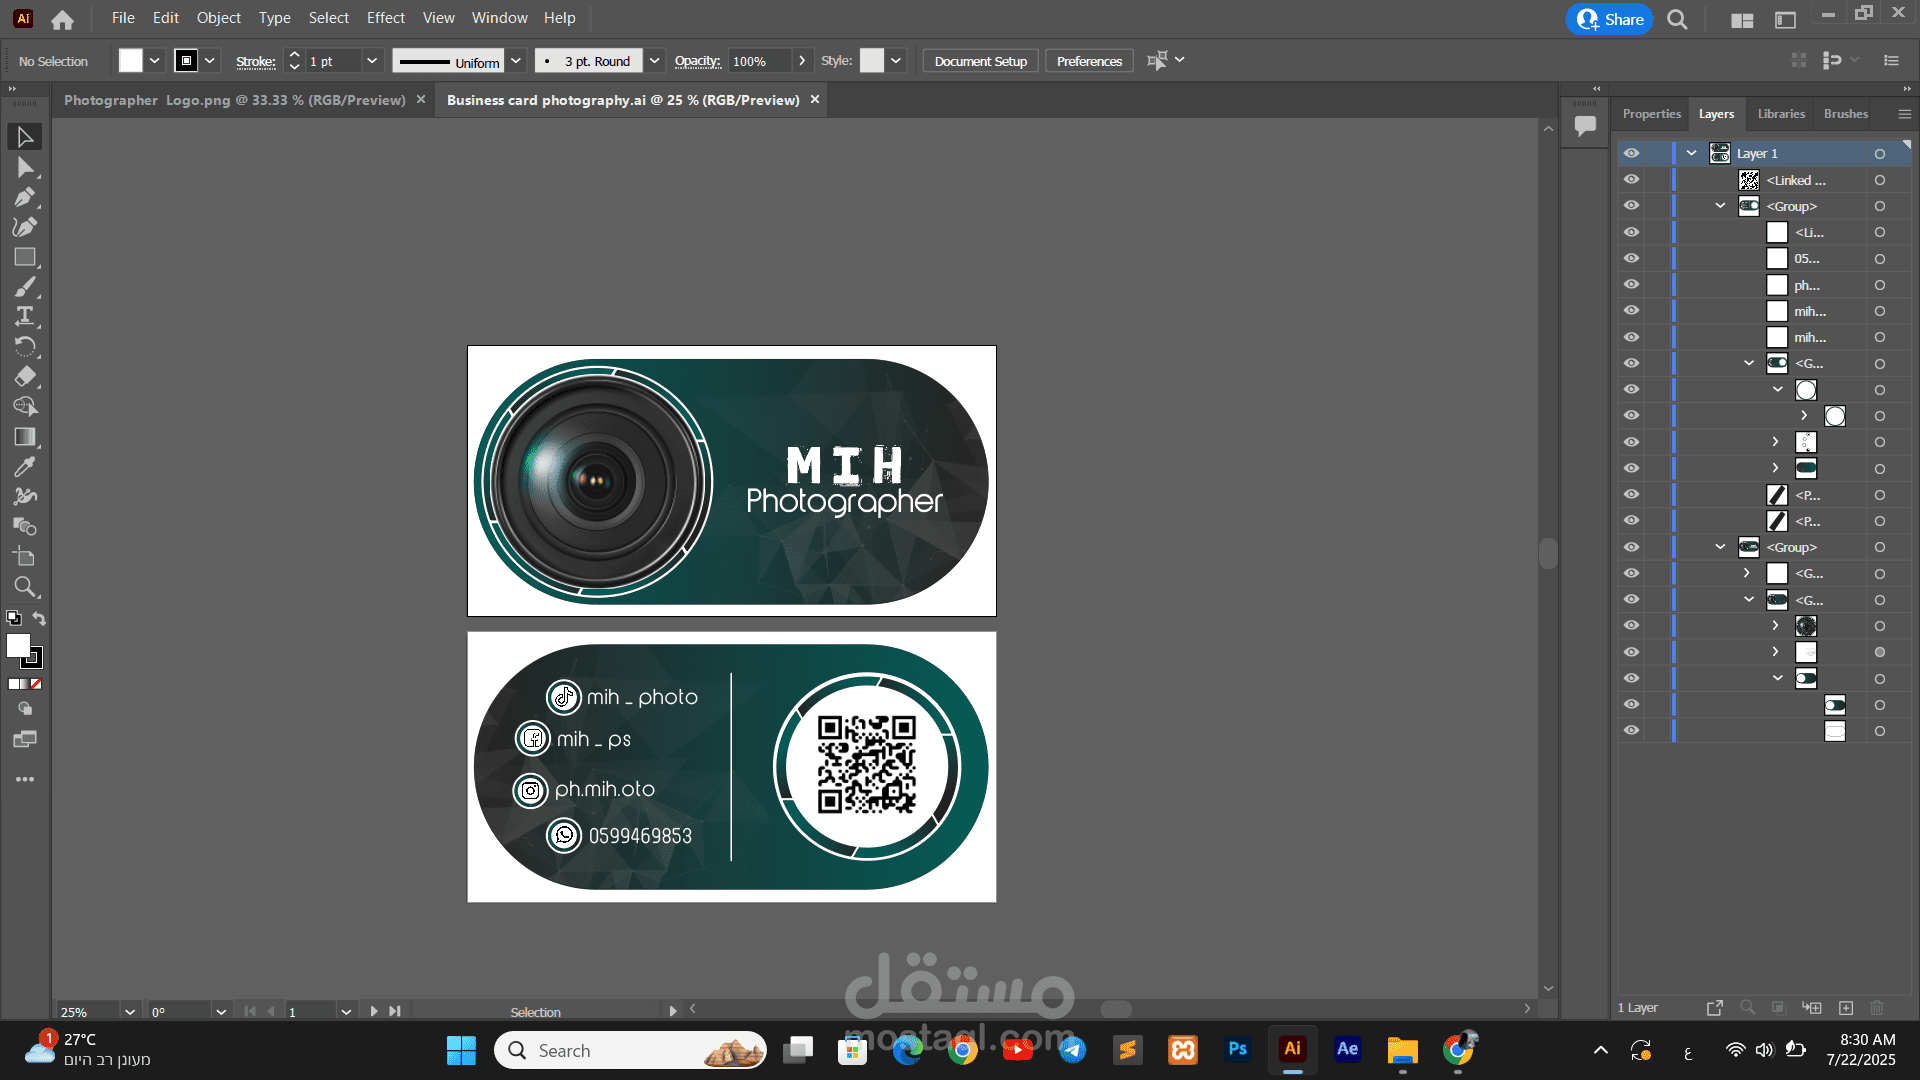
Task: Click Delete Selection trash icon
Action: click(1877, 1008)
